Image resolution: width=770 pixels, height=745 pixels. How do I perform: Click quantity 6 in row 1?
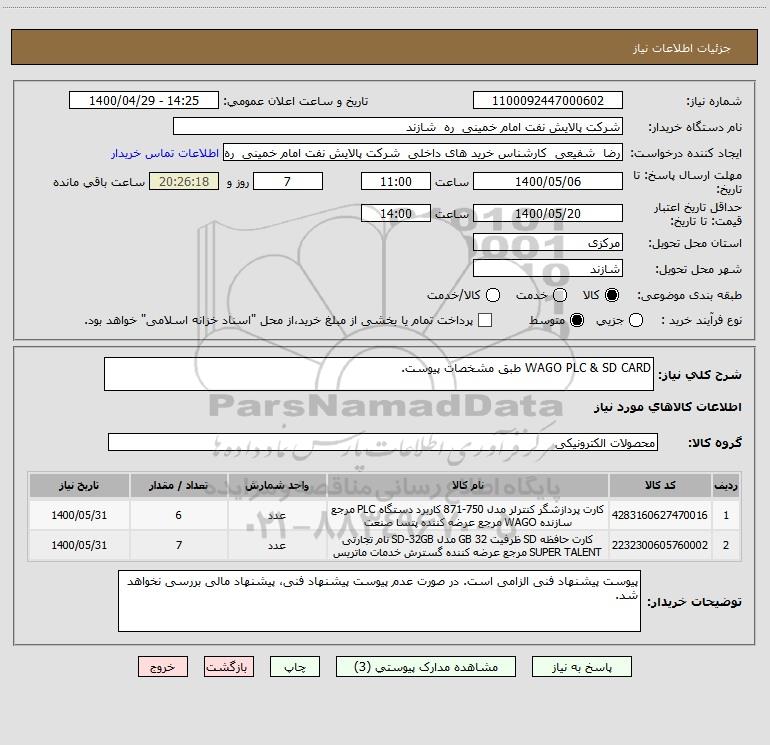[179, 515]
